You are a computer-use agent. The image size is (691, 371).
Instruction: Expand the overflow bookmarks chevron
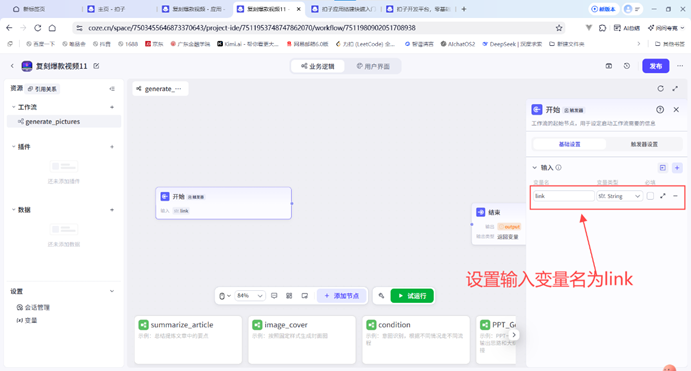(639, 44)
